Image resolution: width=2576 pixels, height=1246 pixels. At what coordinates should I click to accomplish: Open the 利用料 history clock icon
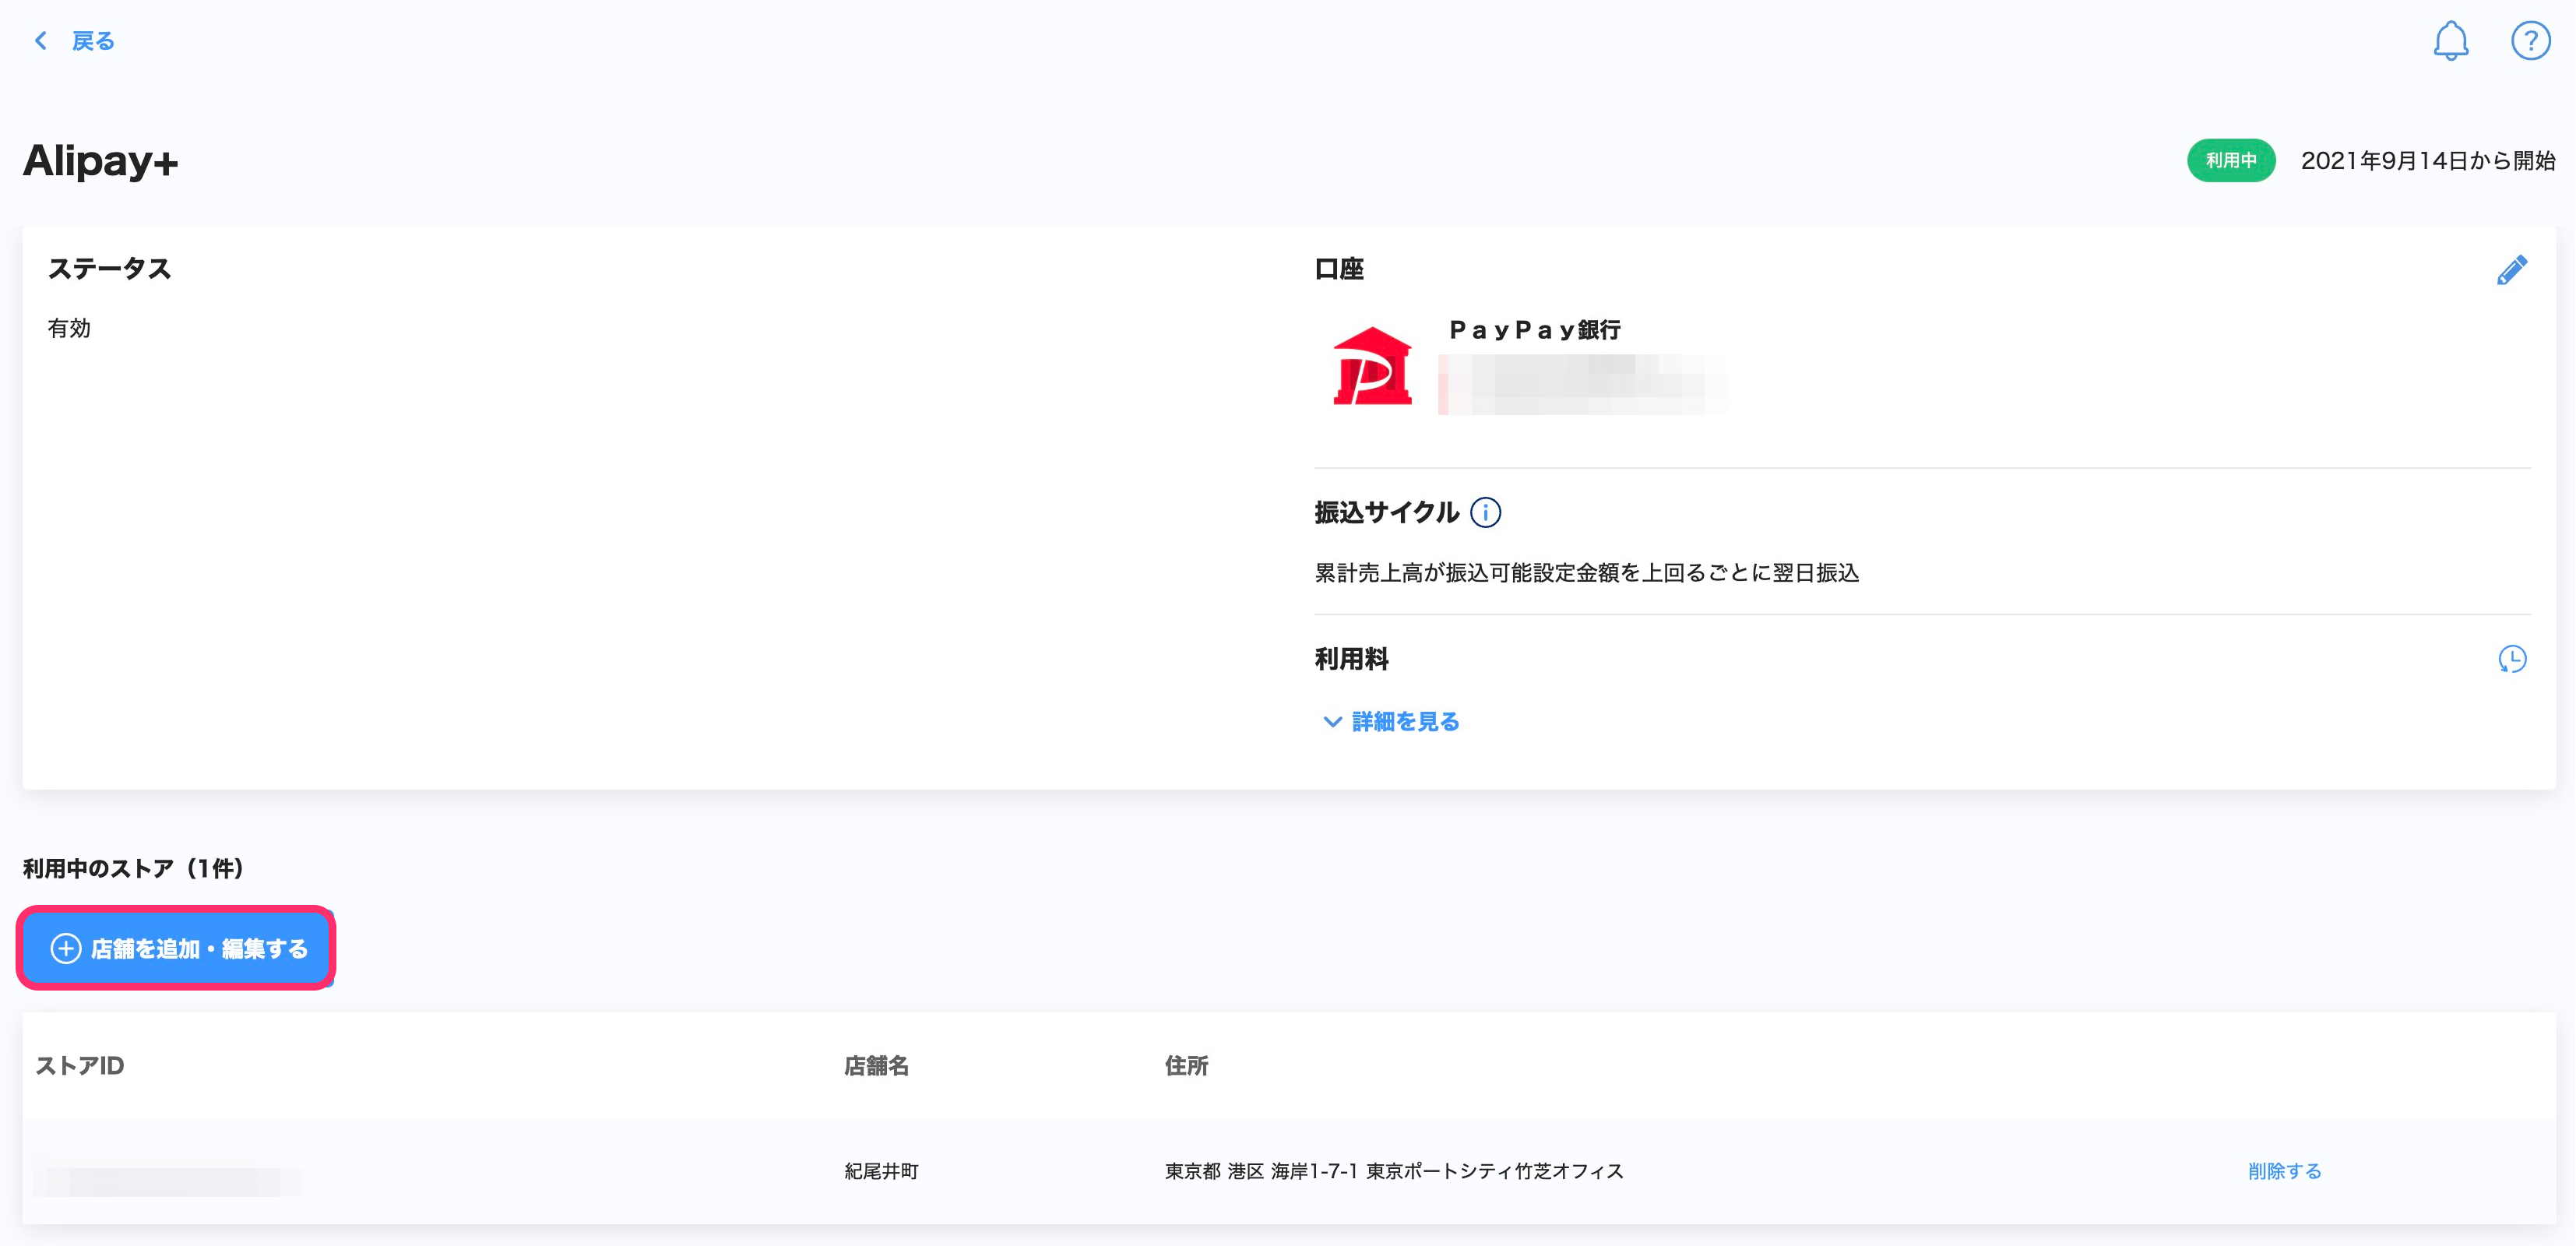click(2511, 659)
